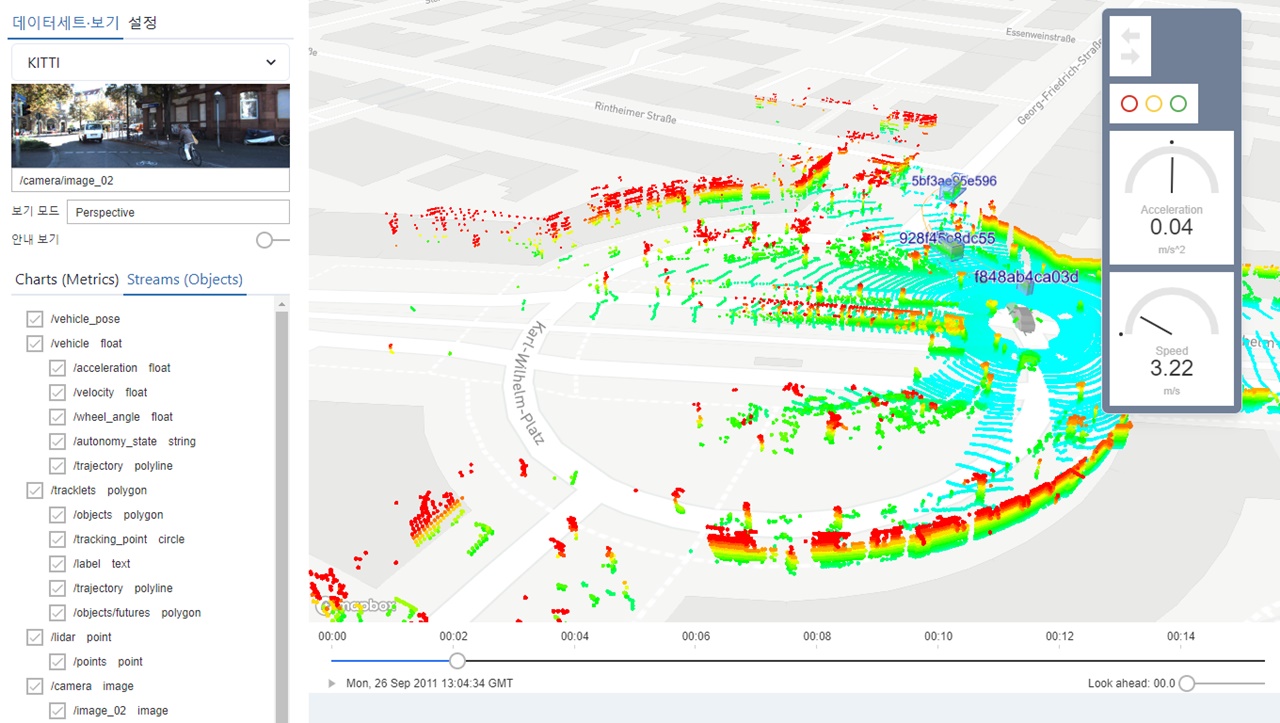1280x723 pixels.
Task: Click the green traffic light circle
Action: (1178, 103)
